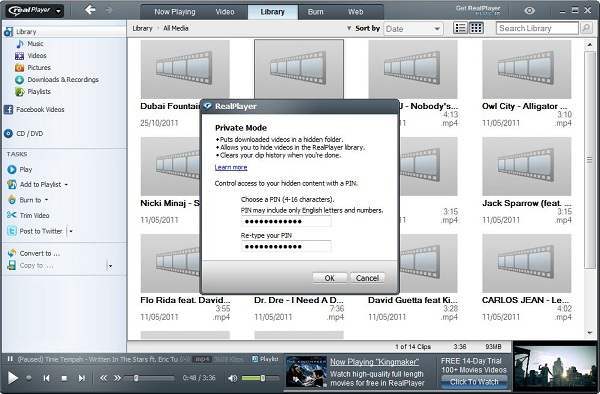Image resolution: width=600 pixels, height=394 pixels.
Task: Open the Trim Video tool
Action: (34, 215)
